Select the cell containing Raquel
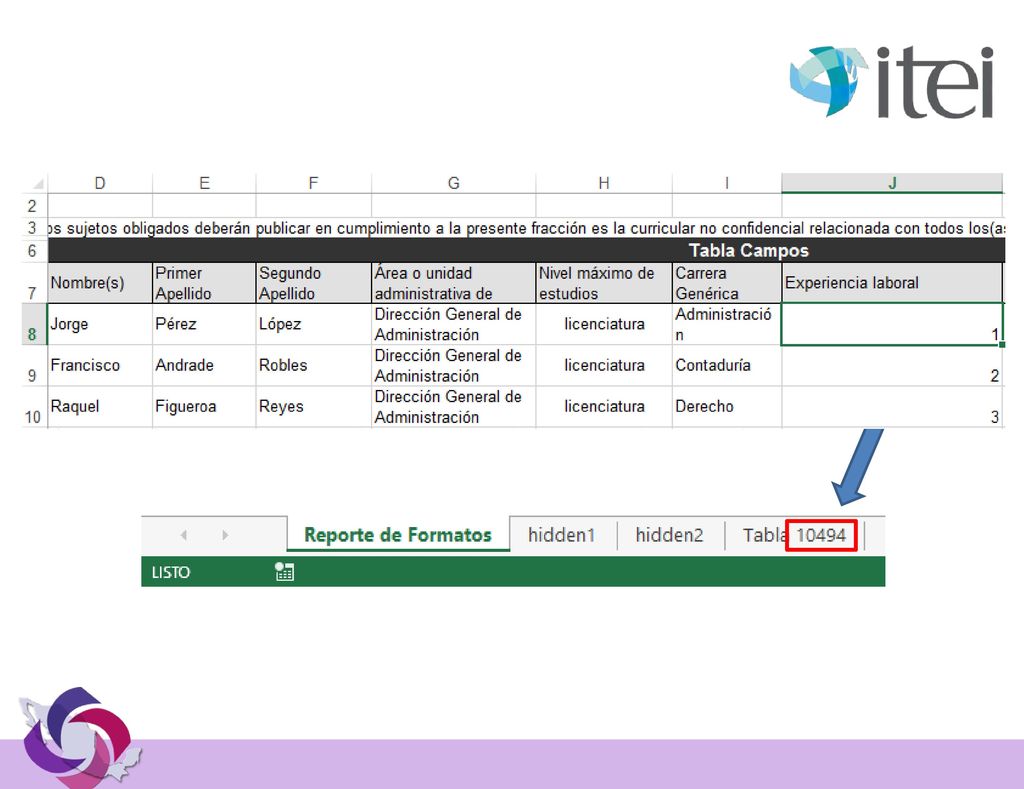The image size is (1024, 789). click(100, 406)
